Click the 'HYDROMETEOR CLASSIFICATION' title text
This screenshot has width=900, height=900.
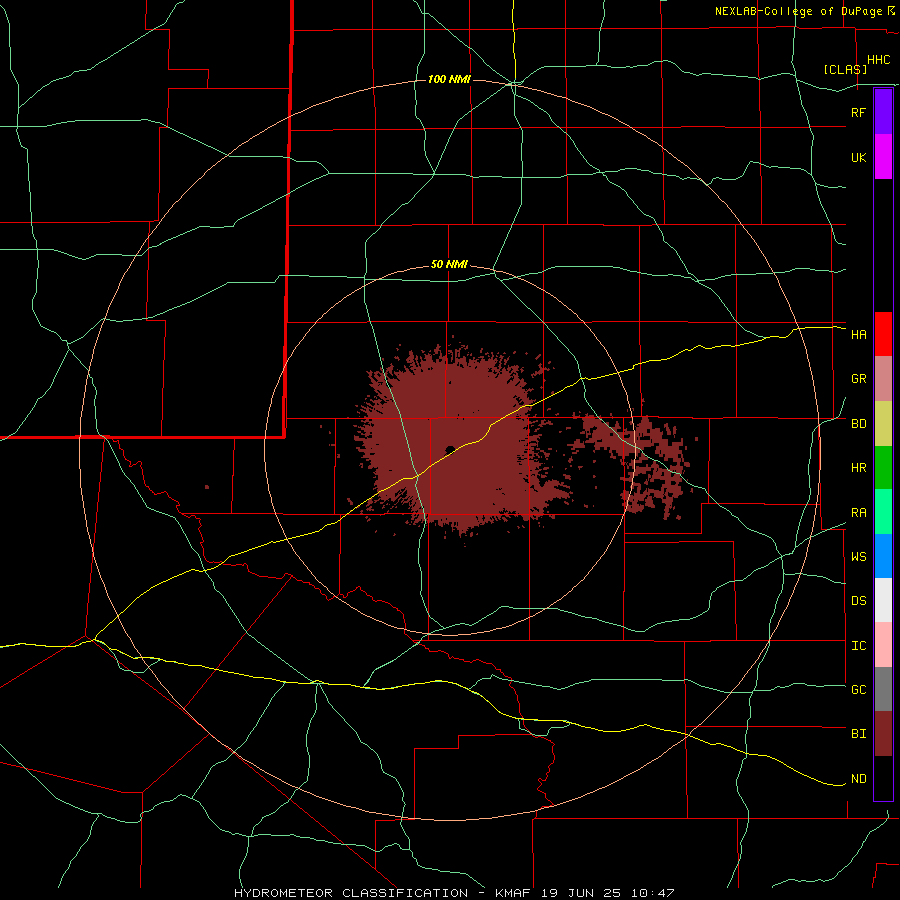click(x=351, y=893)
